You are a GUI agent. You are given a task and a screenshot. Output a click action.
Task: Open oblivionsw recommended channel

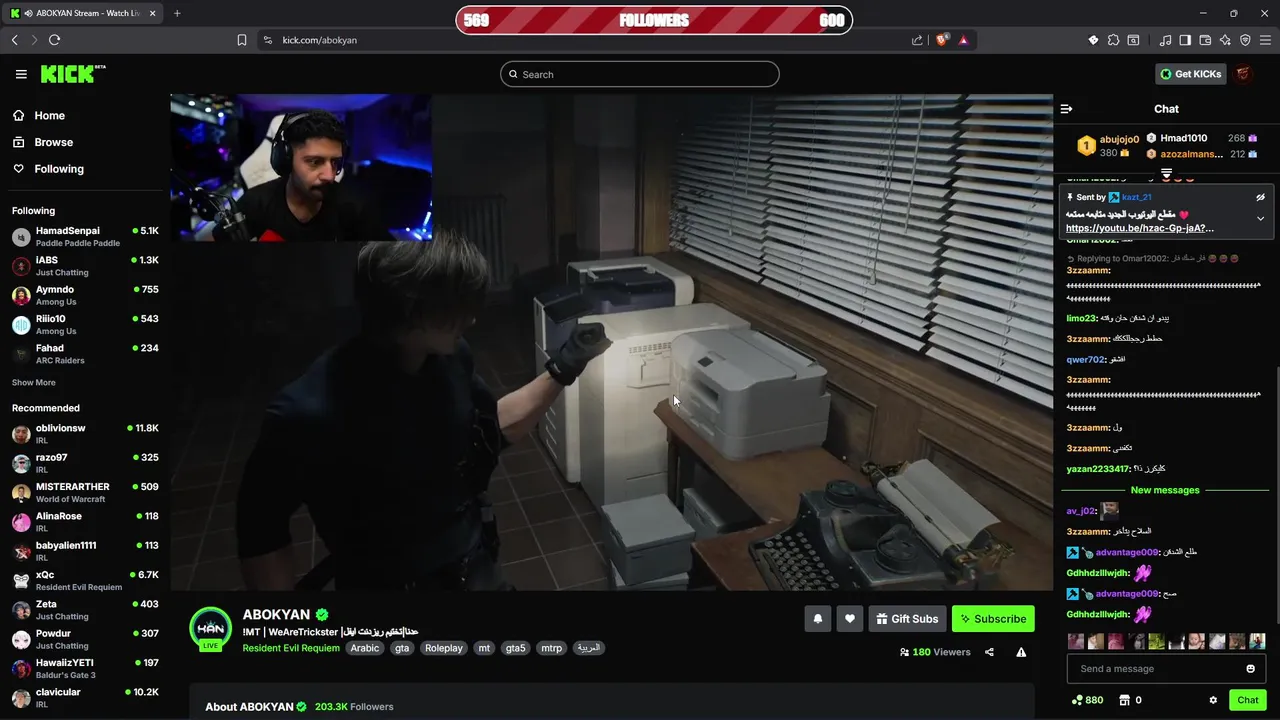[x=85, y=434]
